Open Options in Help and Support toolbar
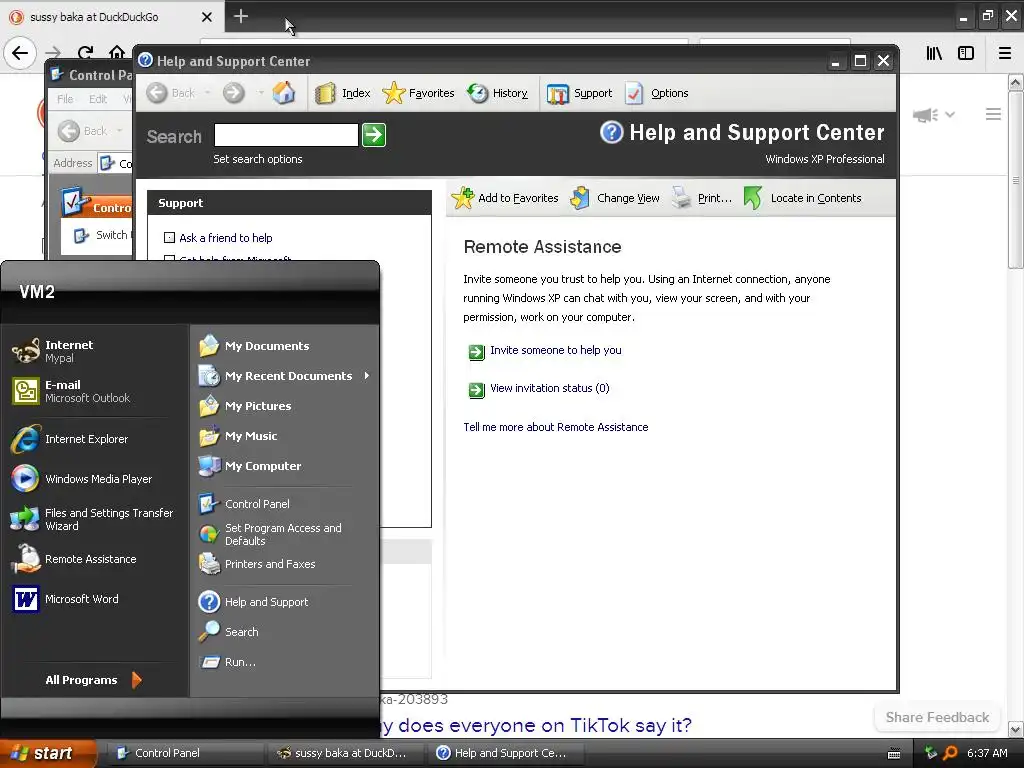Viewport: 1024px width, 768px height. [656, 93]
